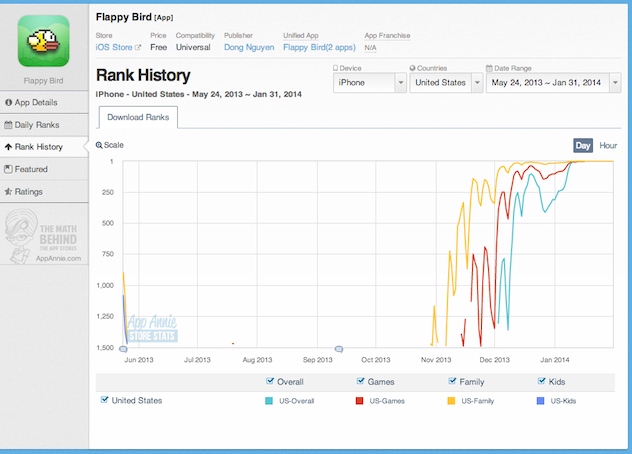632x454 pixels.
Task: Open App Details in sidebar
Action: 44,102
